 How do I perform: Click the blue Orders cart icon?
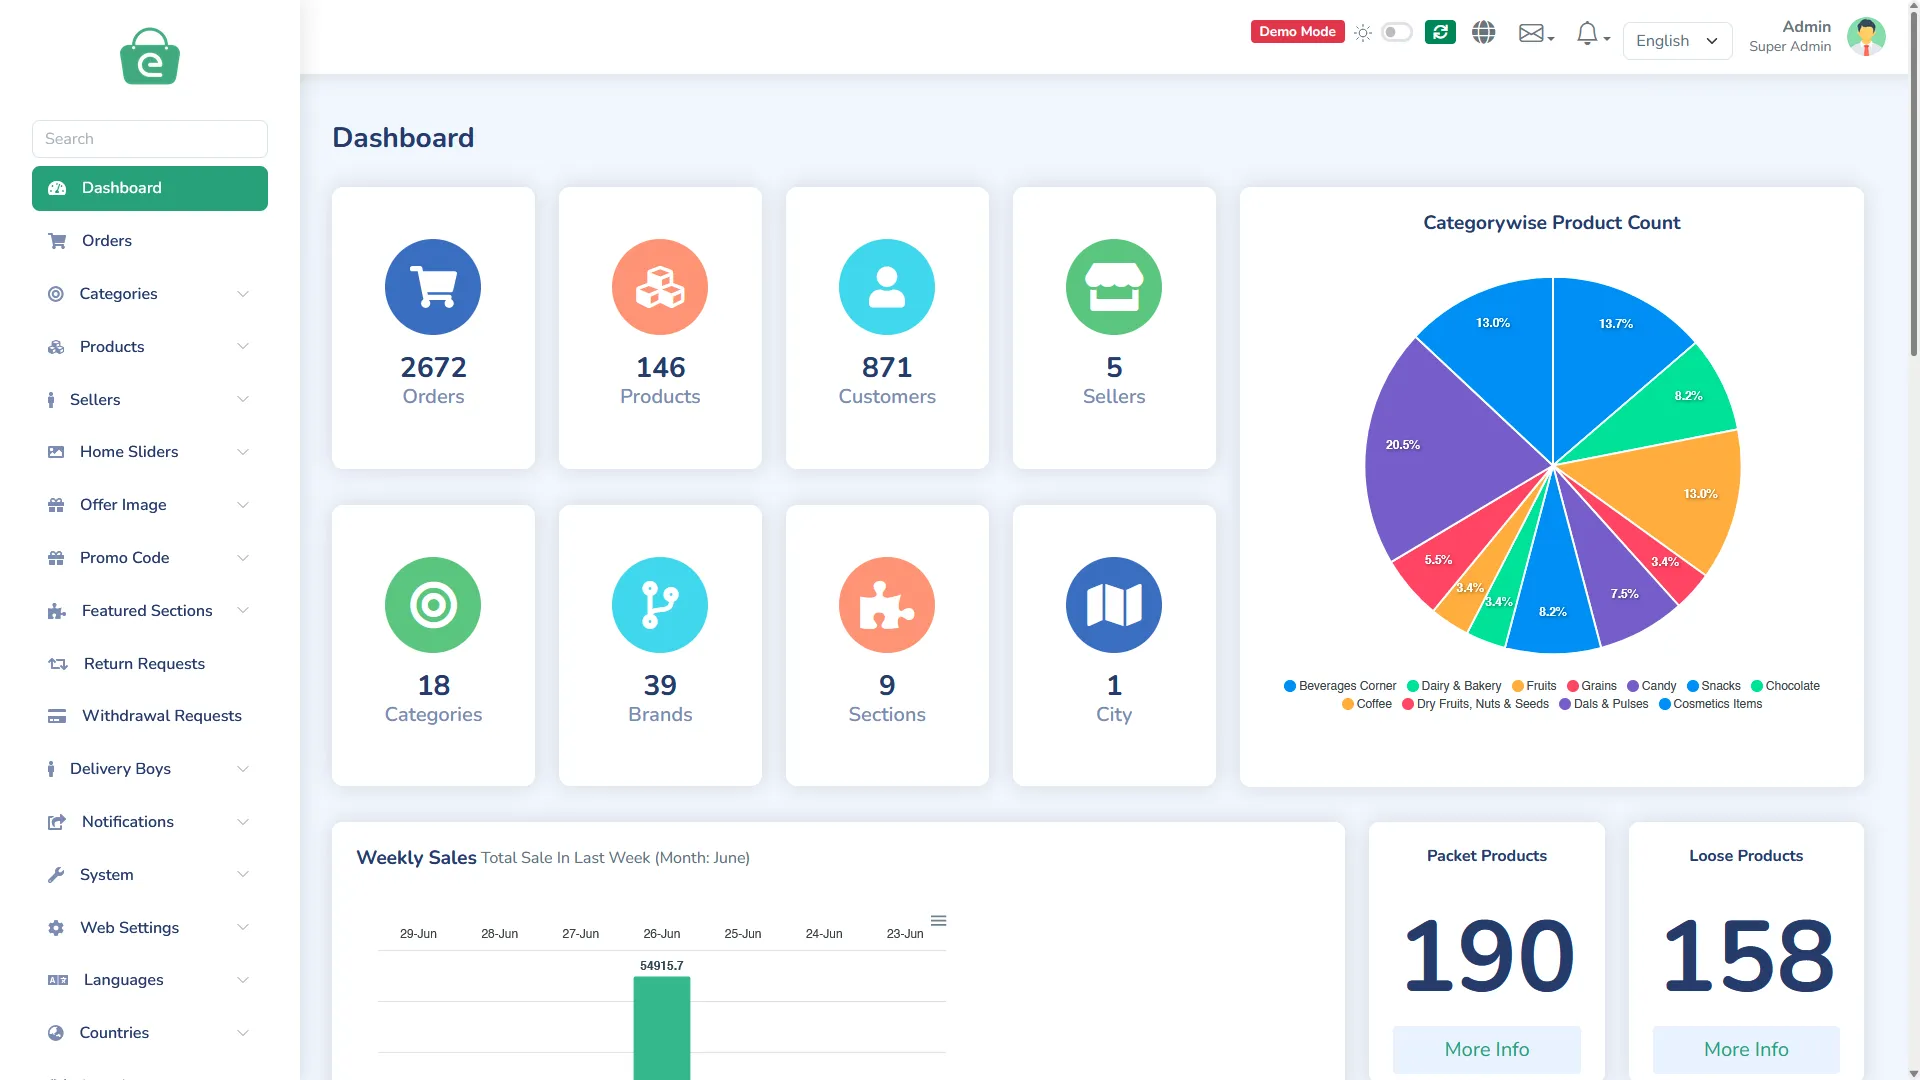tap(433, 287)
